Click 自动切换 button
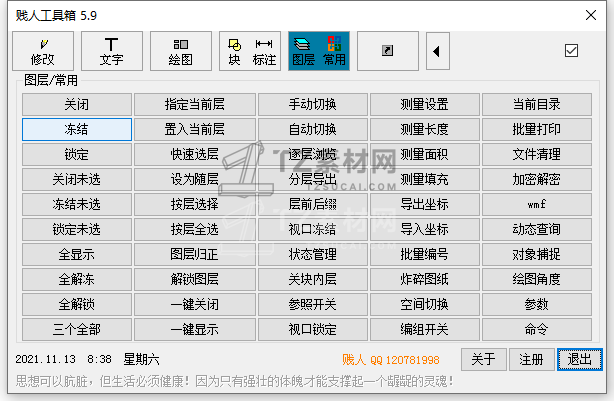 (x=313, y=130)
